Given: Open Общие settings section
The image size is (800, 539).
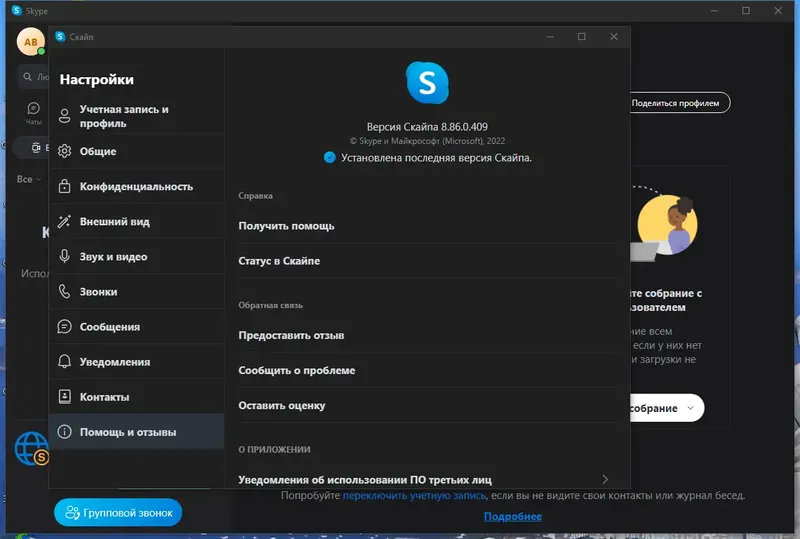Looking at the screenshot, I should 137,152.
